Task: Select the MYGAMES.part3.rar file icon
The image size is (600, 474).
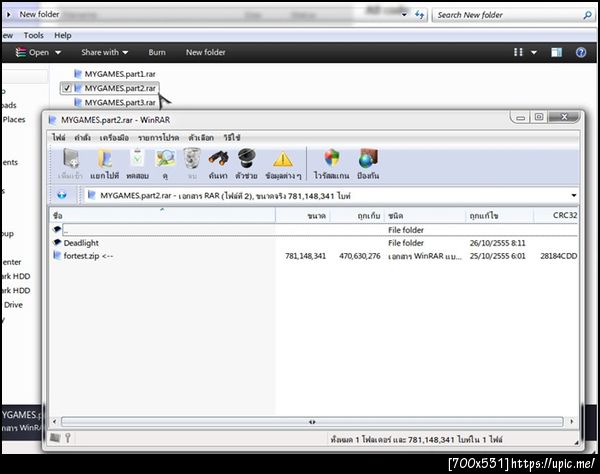Action: click(x=78, y=103)
